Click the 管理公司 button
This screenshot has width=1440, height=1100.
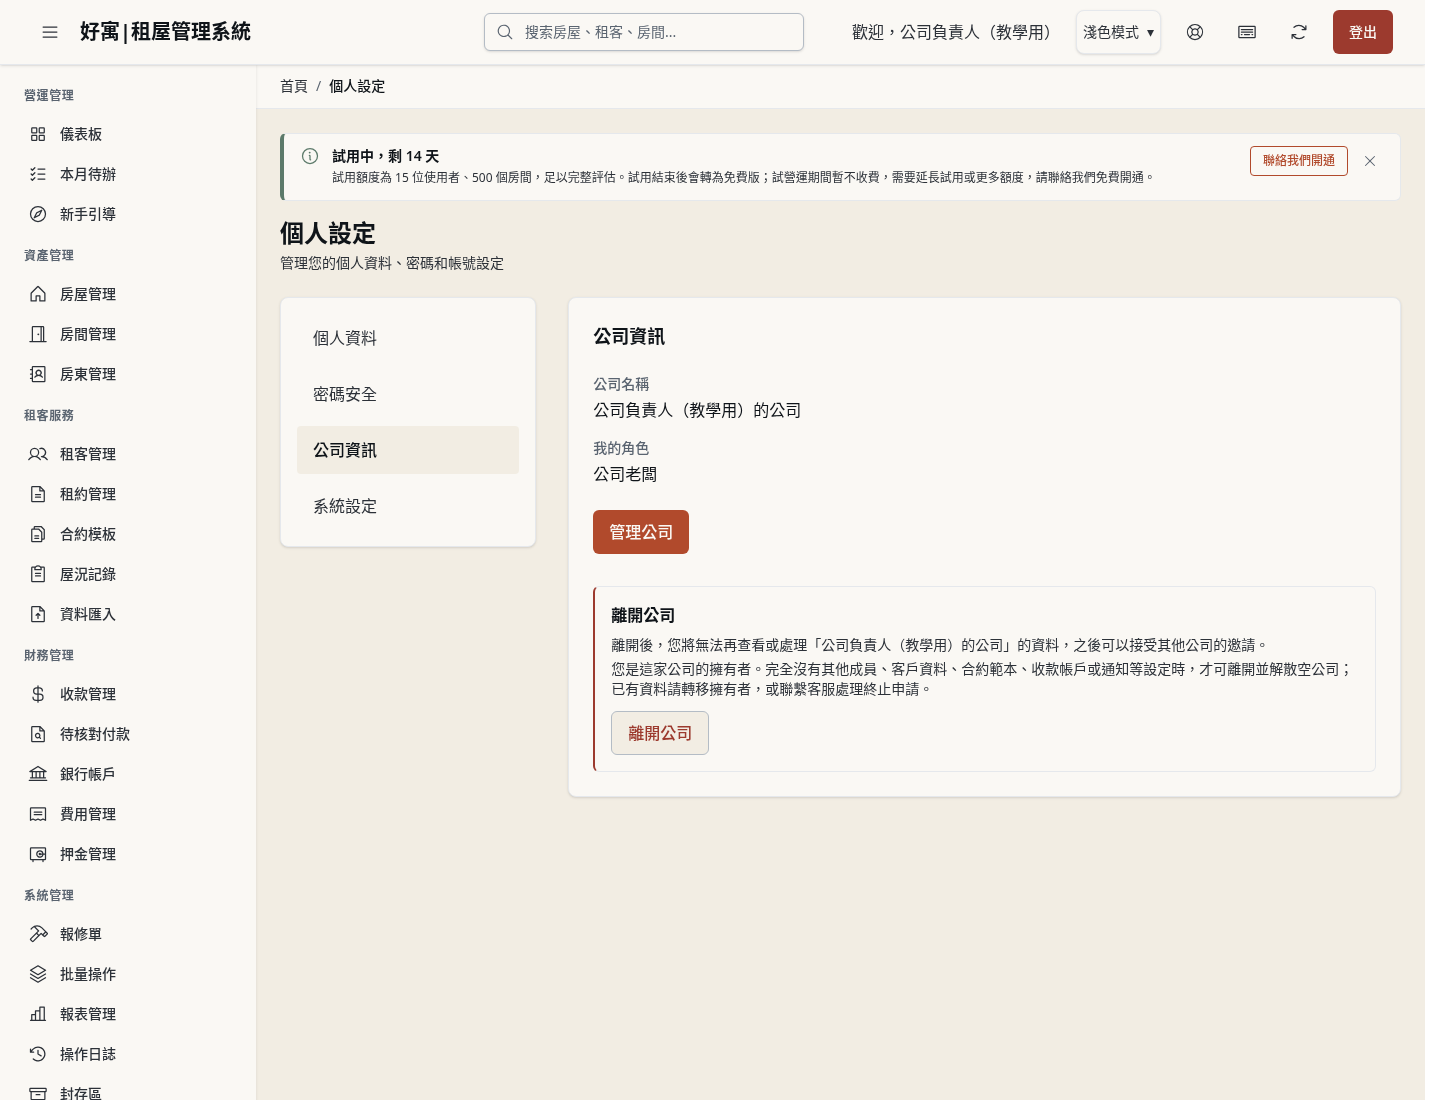(641, 532)
